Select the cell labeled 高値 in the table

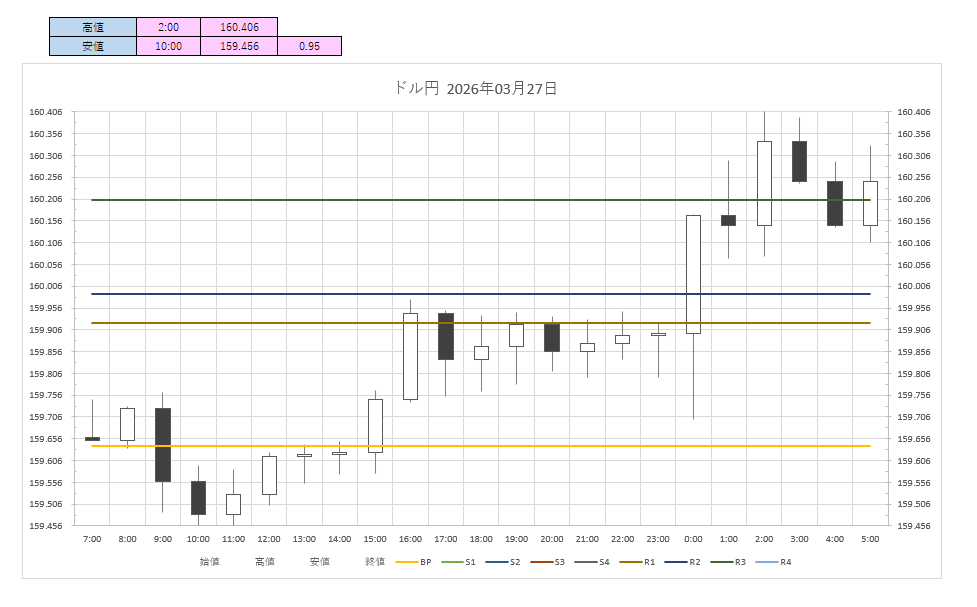tap(92, 27)
